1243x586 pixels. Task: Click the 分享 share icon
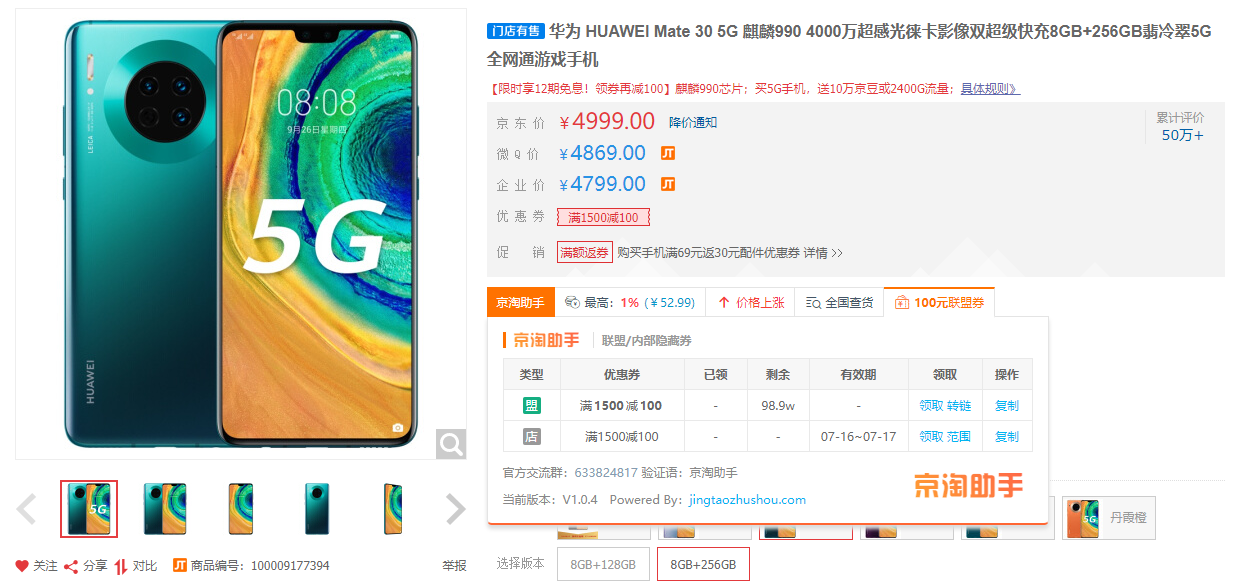pos(71,566)
